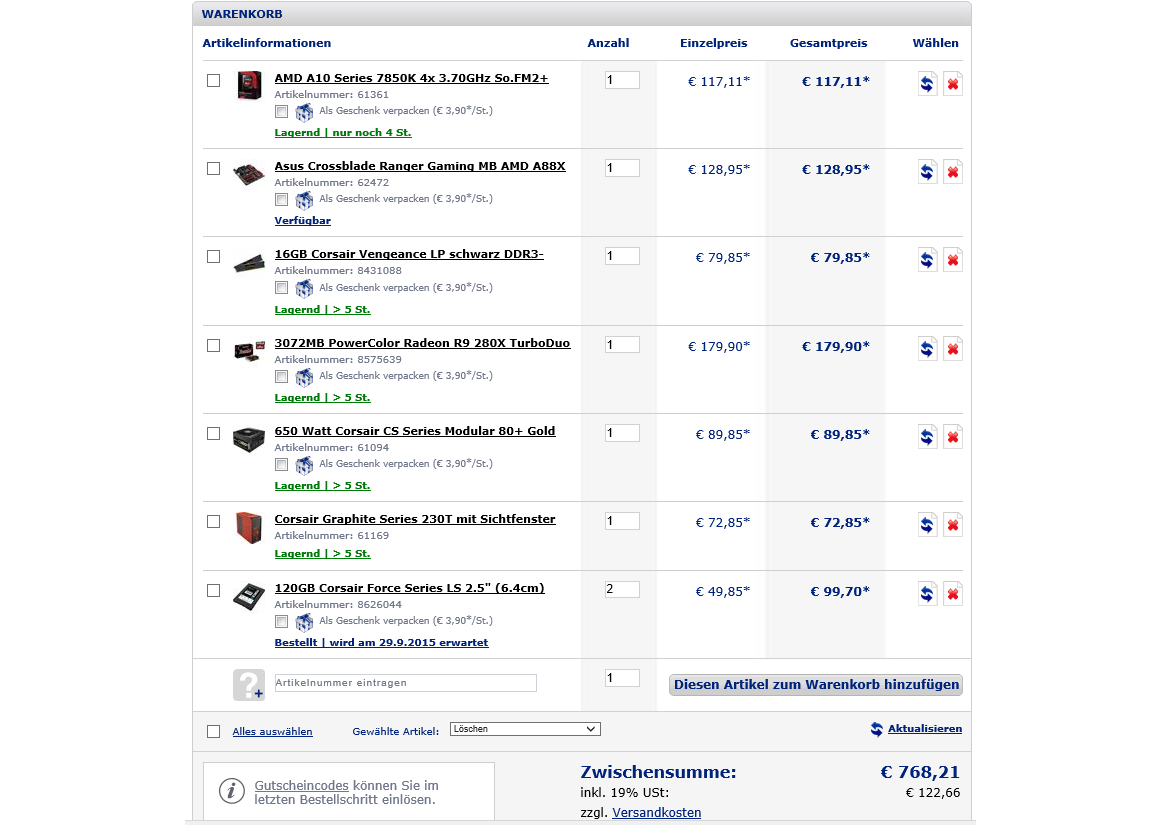Open AMD A10 Series 7850K product link
Viewport: 1152px width, 828px height.
coord(411,78)
